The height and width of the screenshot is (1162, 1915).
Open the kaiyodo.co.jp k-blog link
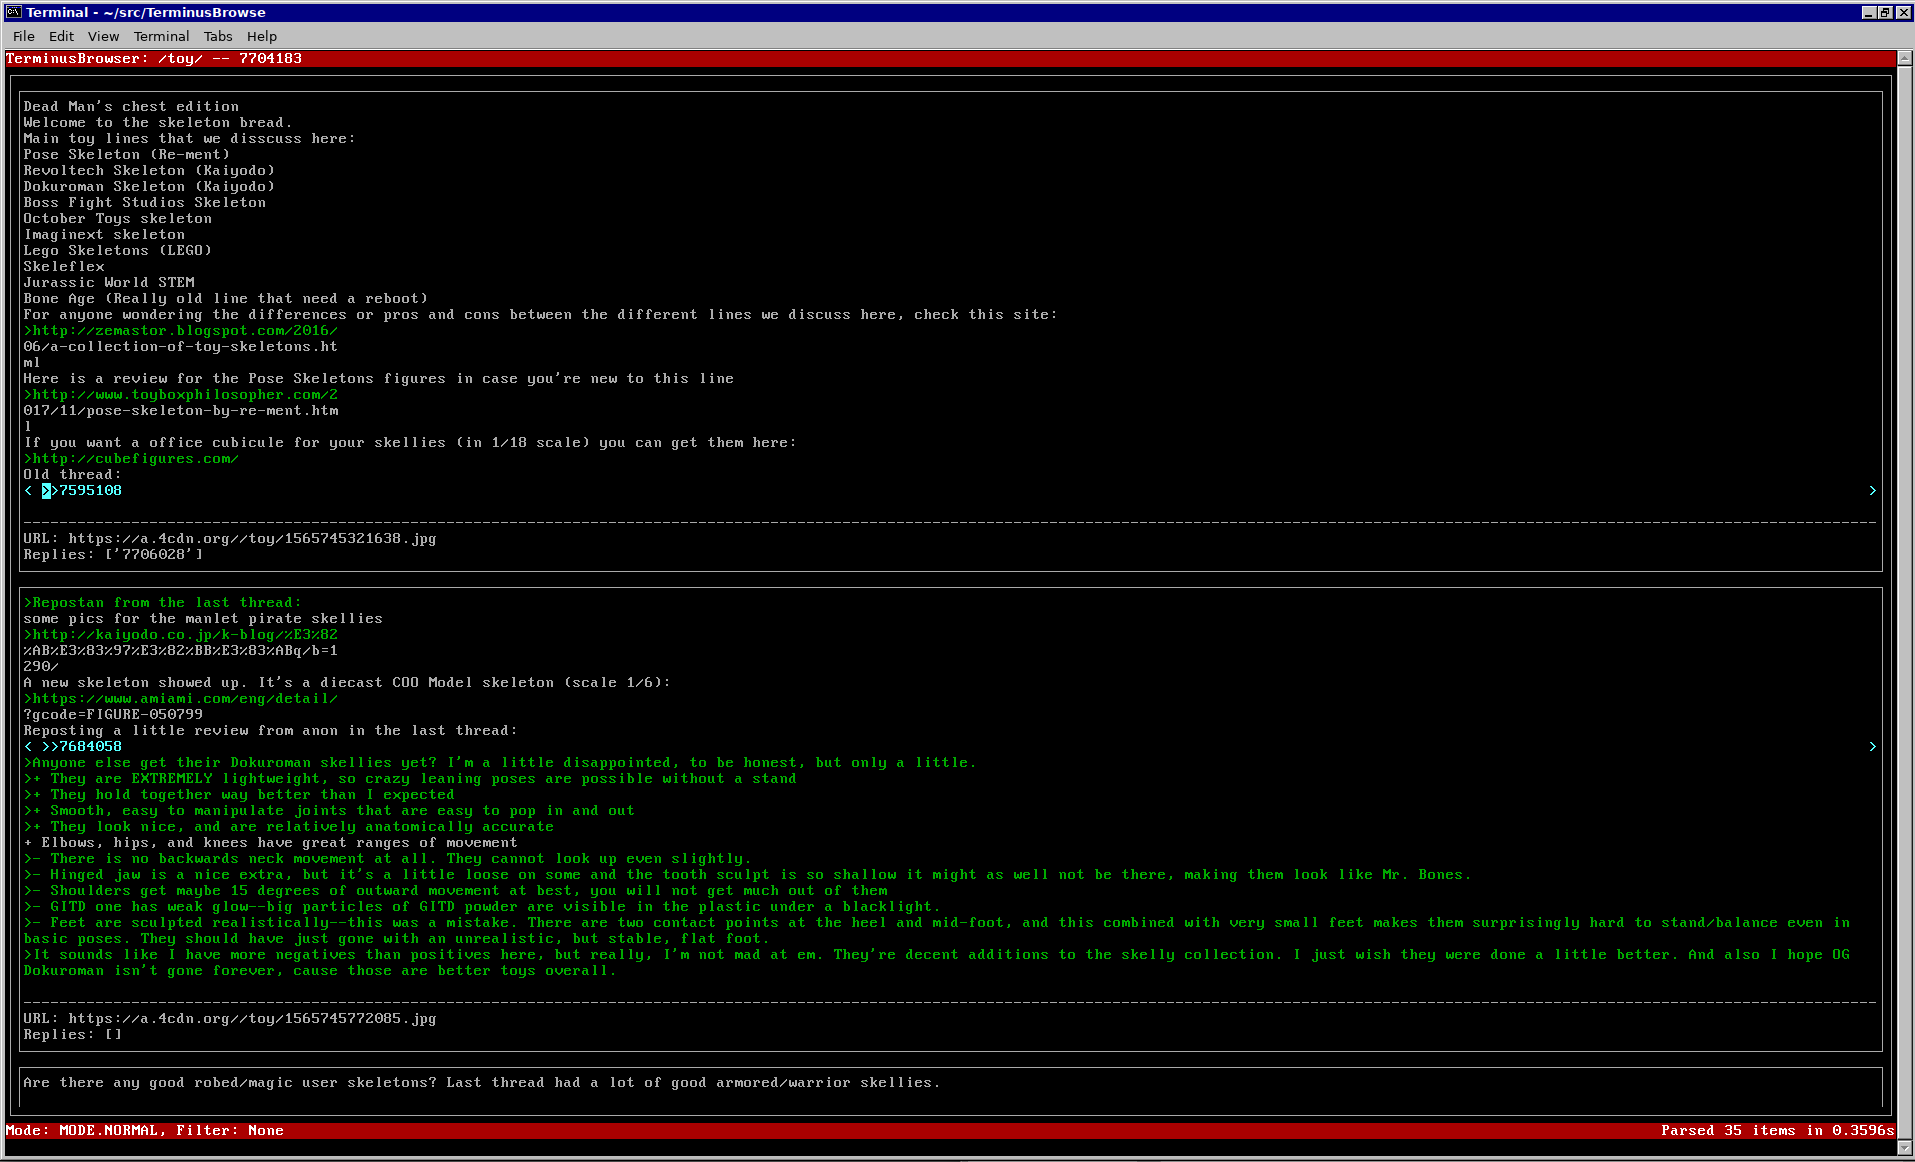(181, 634)
